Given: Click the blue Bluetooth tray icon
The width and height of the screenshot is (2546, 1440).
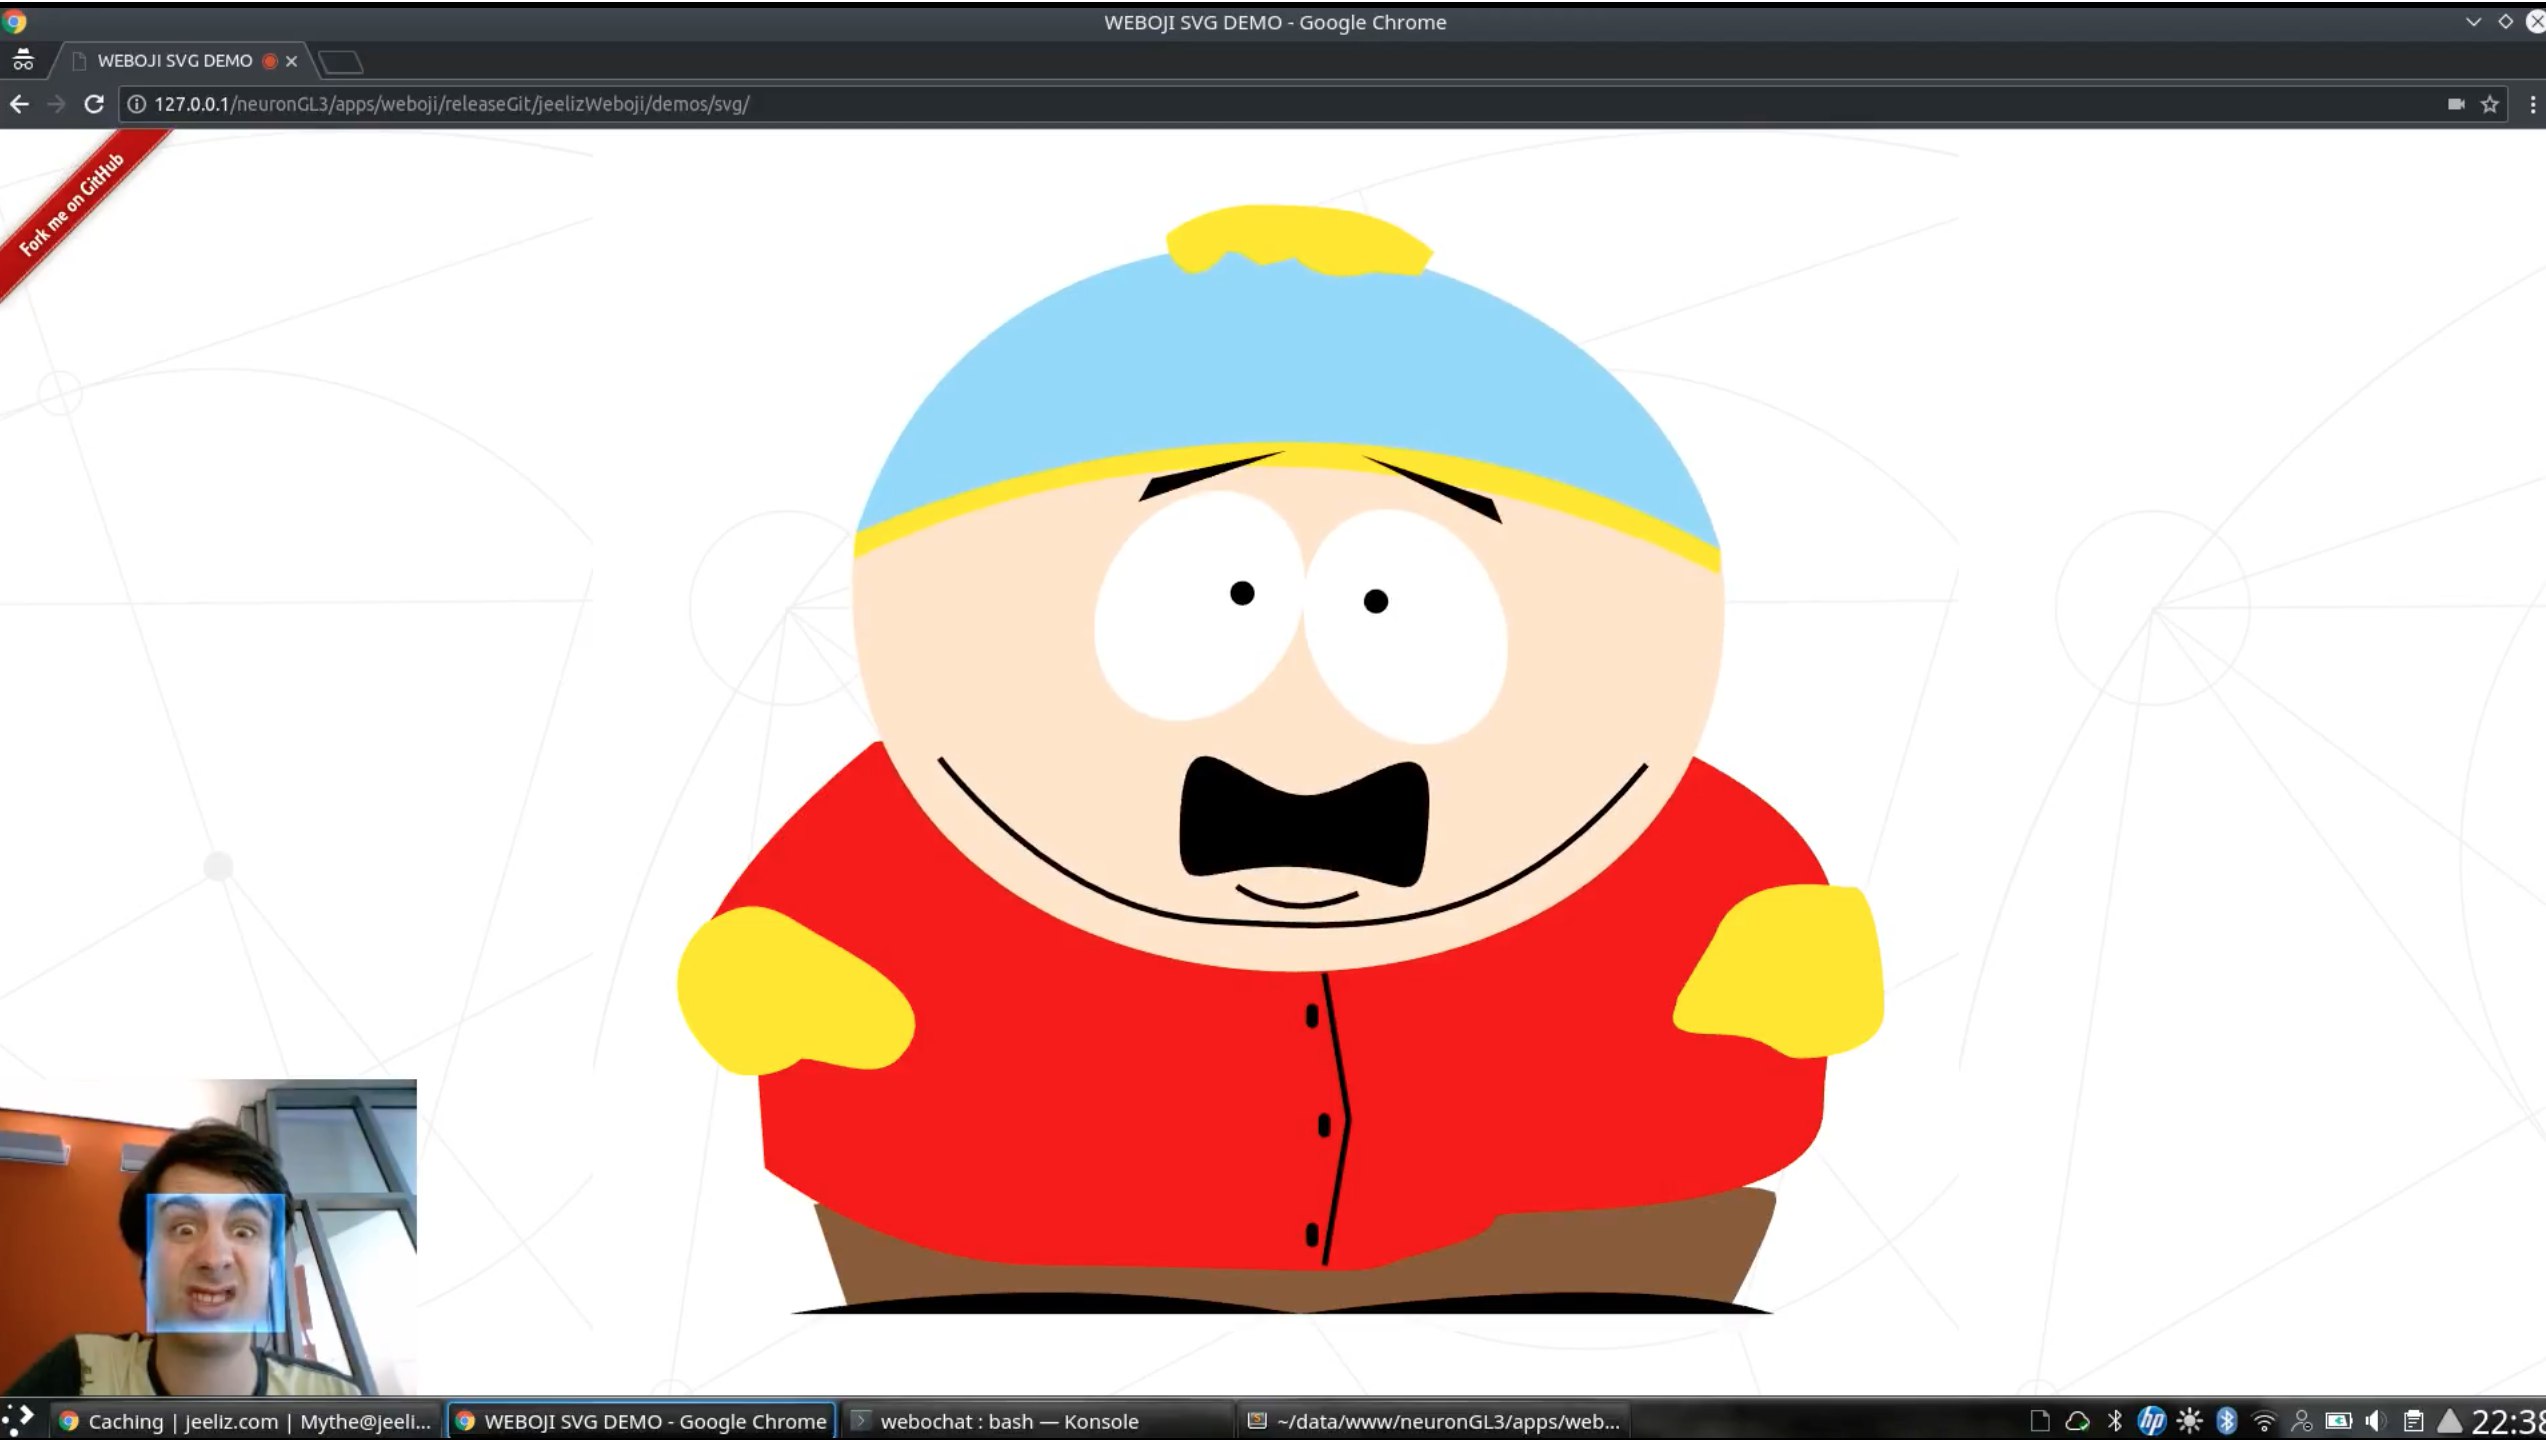Looking at the screenshot, I should pyautogui.click(x=2227, y=1421).
